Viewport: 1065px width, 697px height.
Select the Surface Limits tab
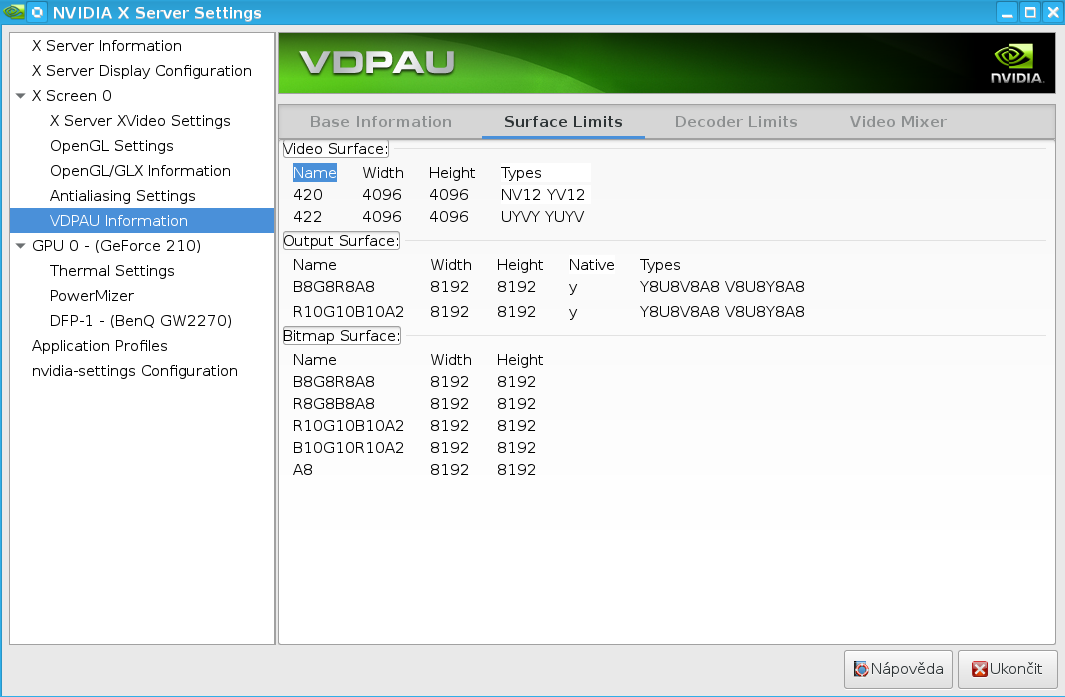[x=563, y=122]
